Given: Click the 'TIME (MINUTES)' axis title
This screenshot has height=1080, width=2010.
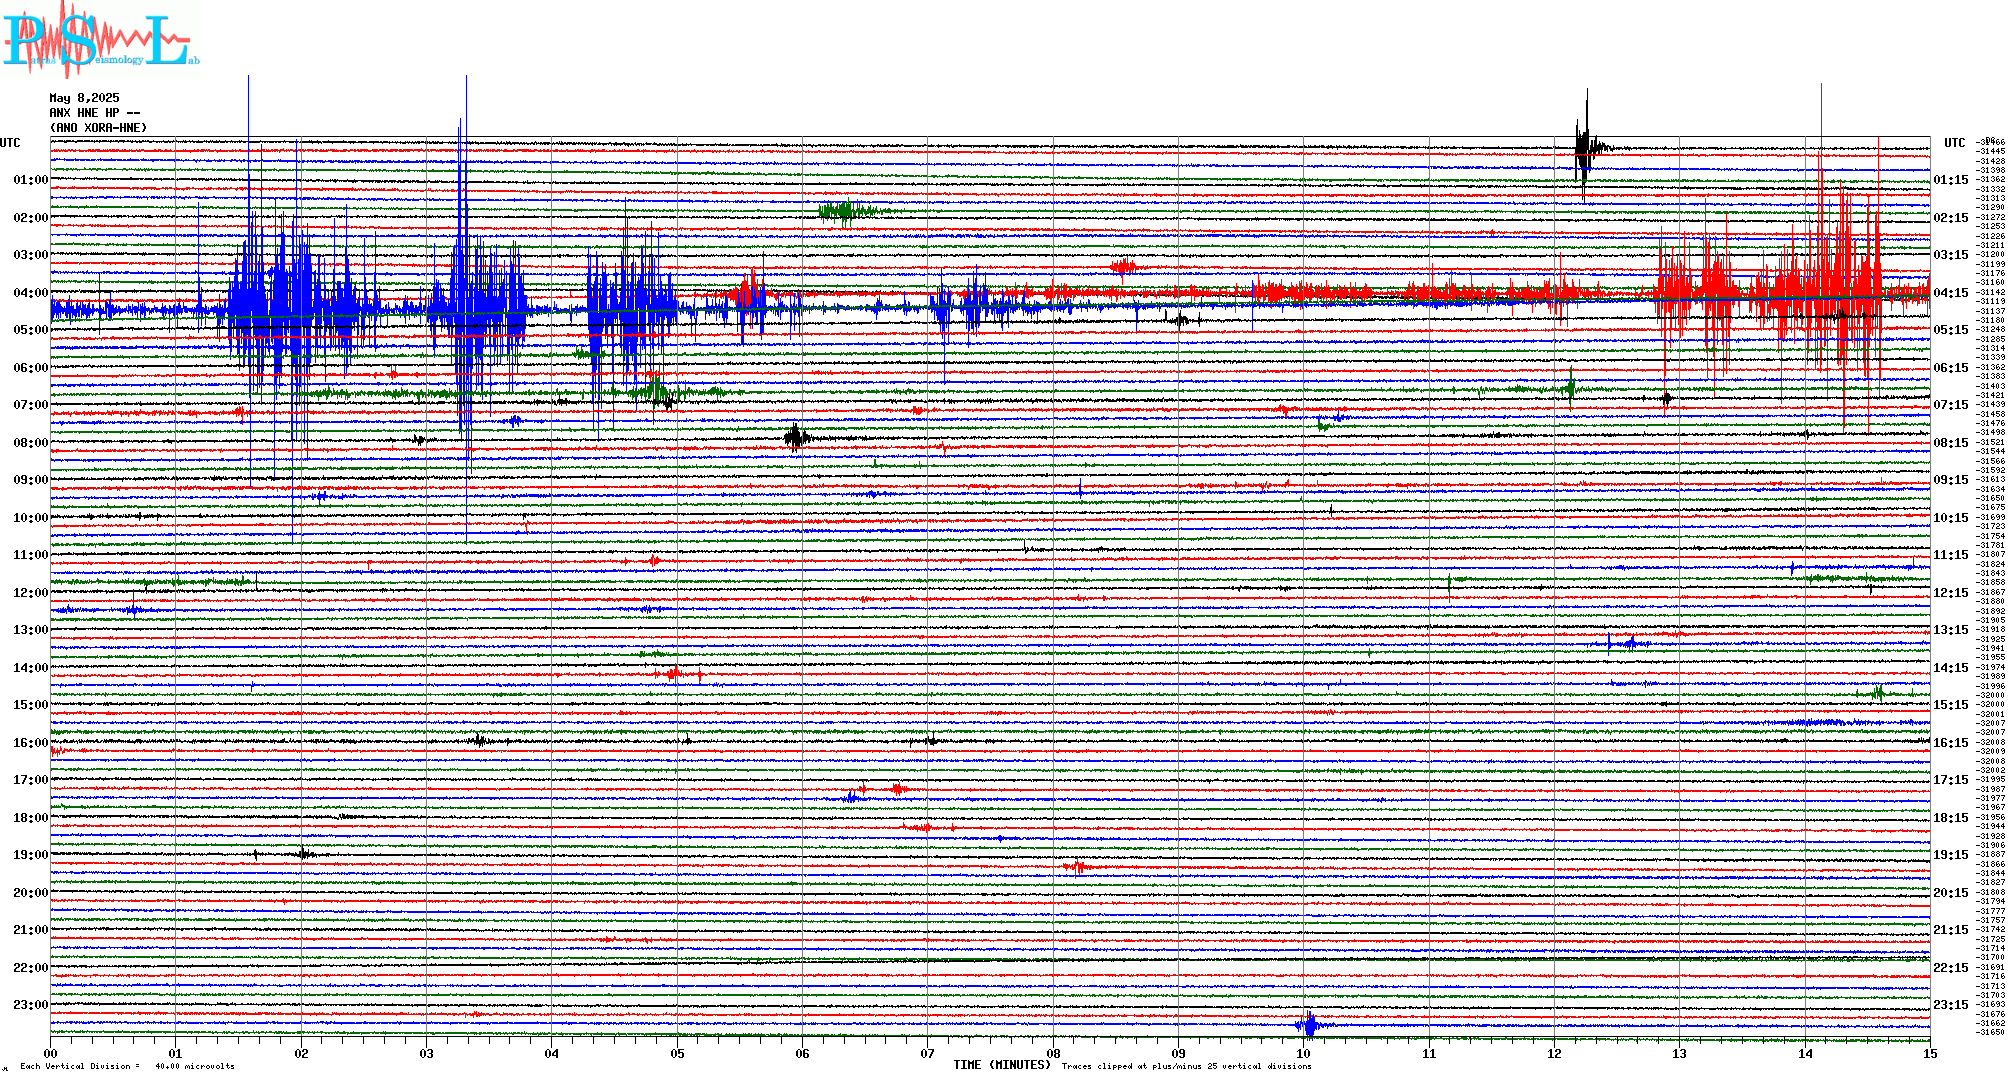Looking at the screenshot, I should coord(1002,1065).
